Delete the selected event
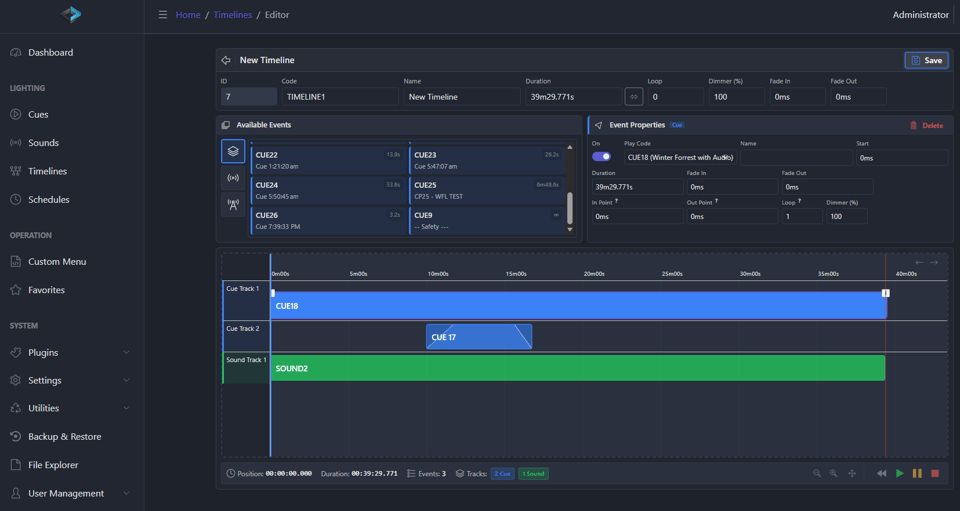This screenshot has height=511, width=960. coord(926,125)
